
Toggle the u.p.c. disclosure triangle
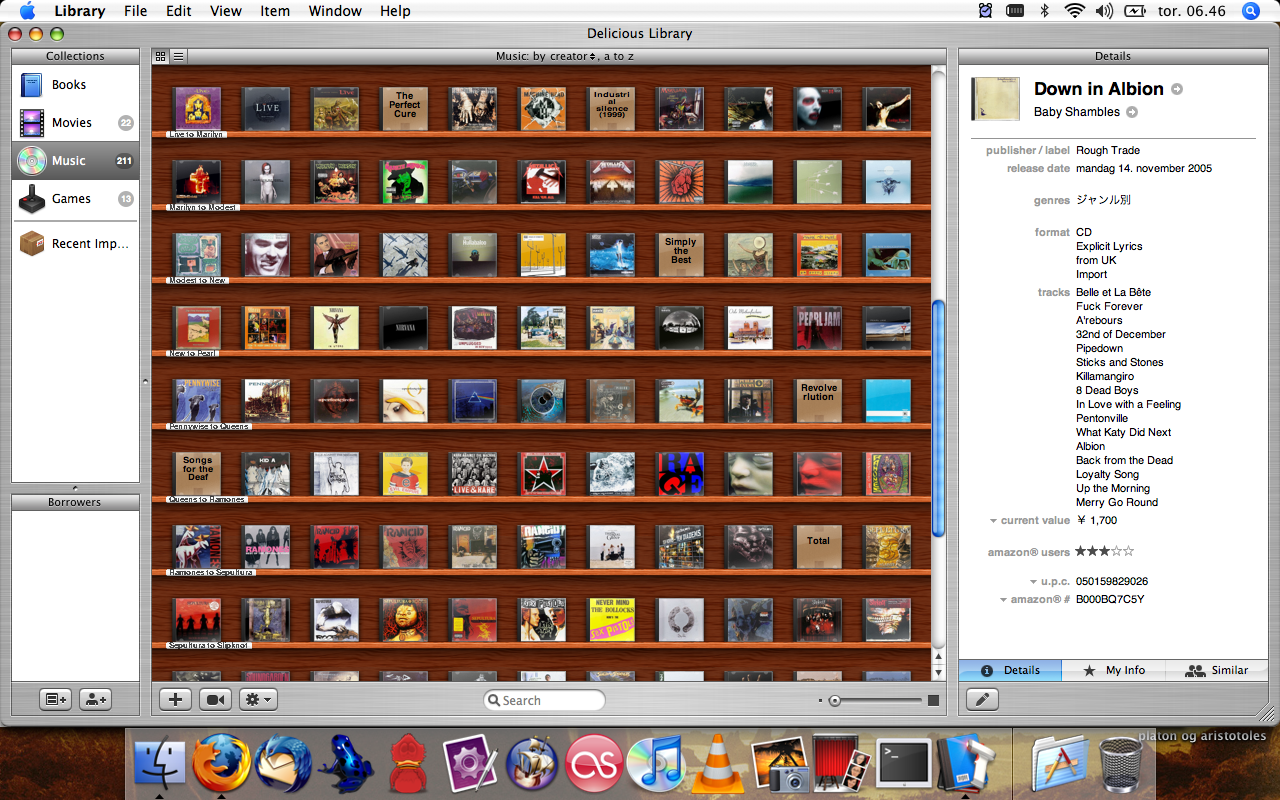[1033, 582]
